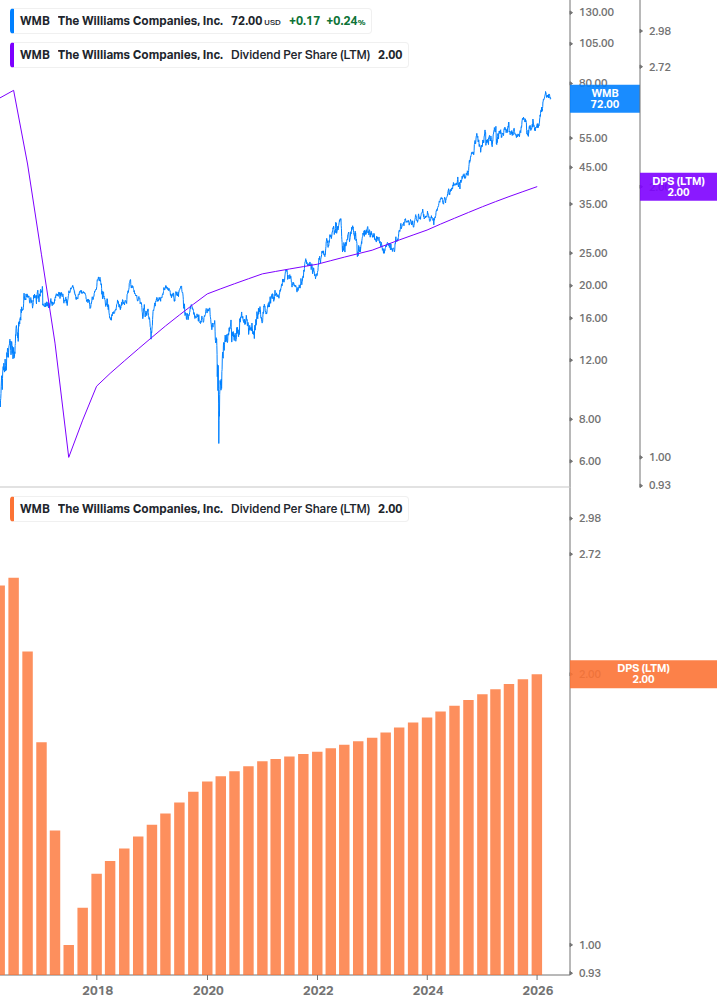Click the blue color bar of the WMB price legend

pos(12,21)
